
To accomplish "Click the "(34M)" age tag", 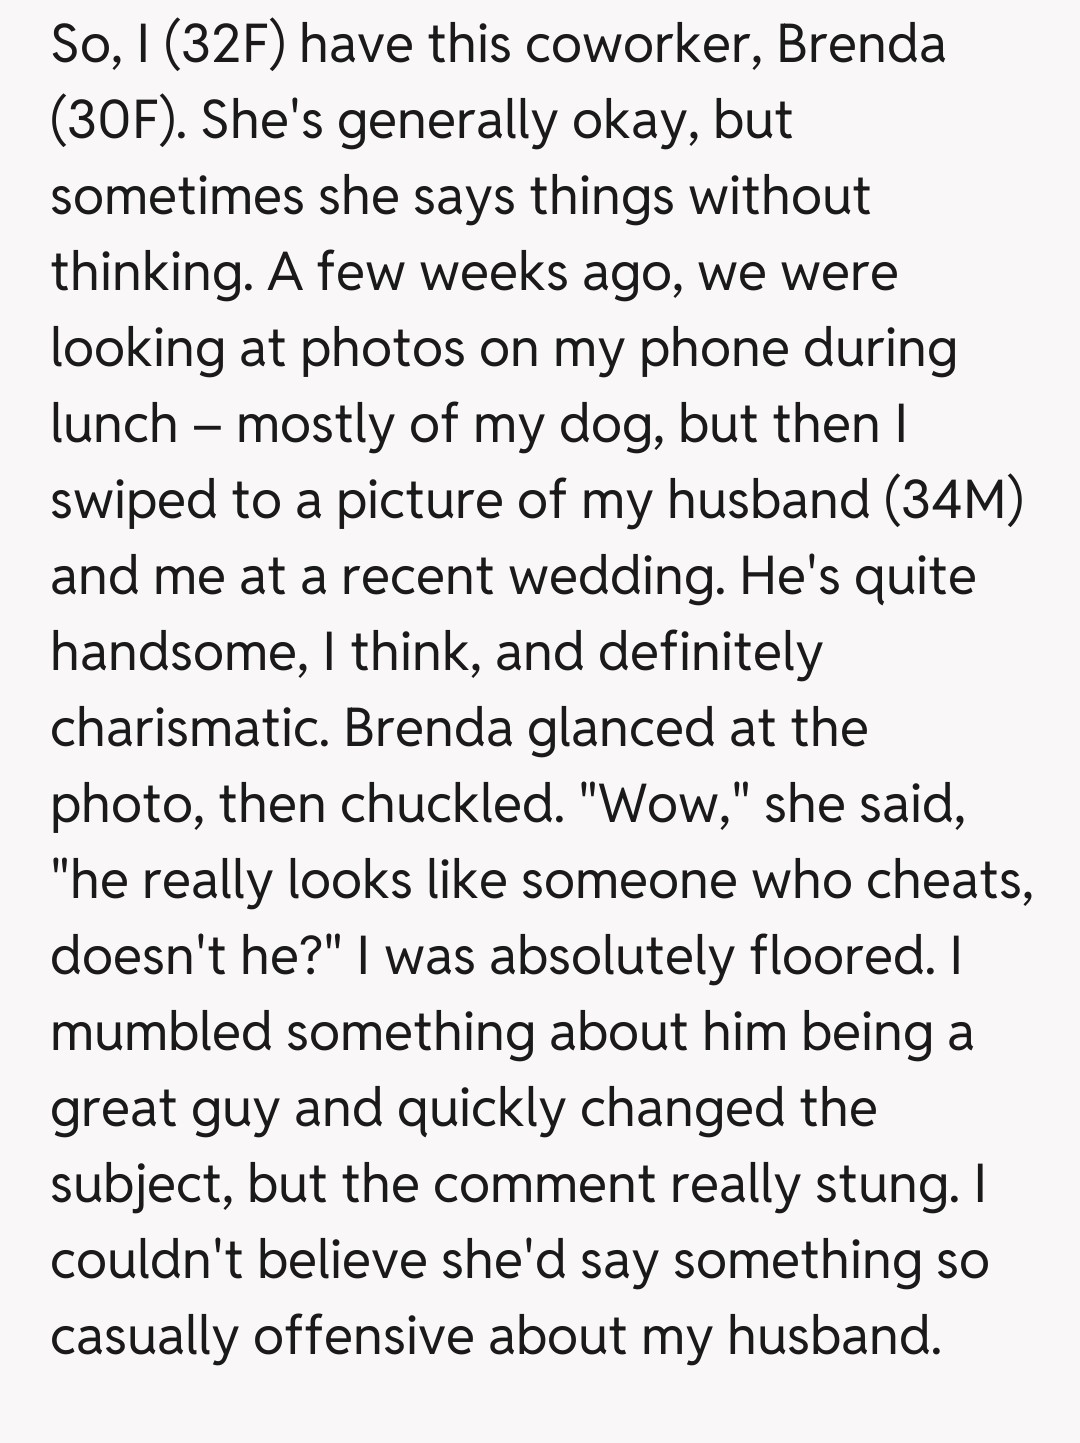I will (954, 500).
